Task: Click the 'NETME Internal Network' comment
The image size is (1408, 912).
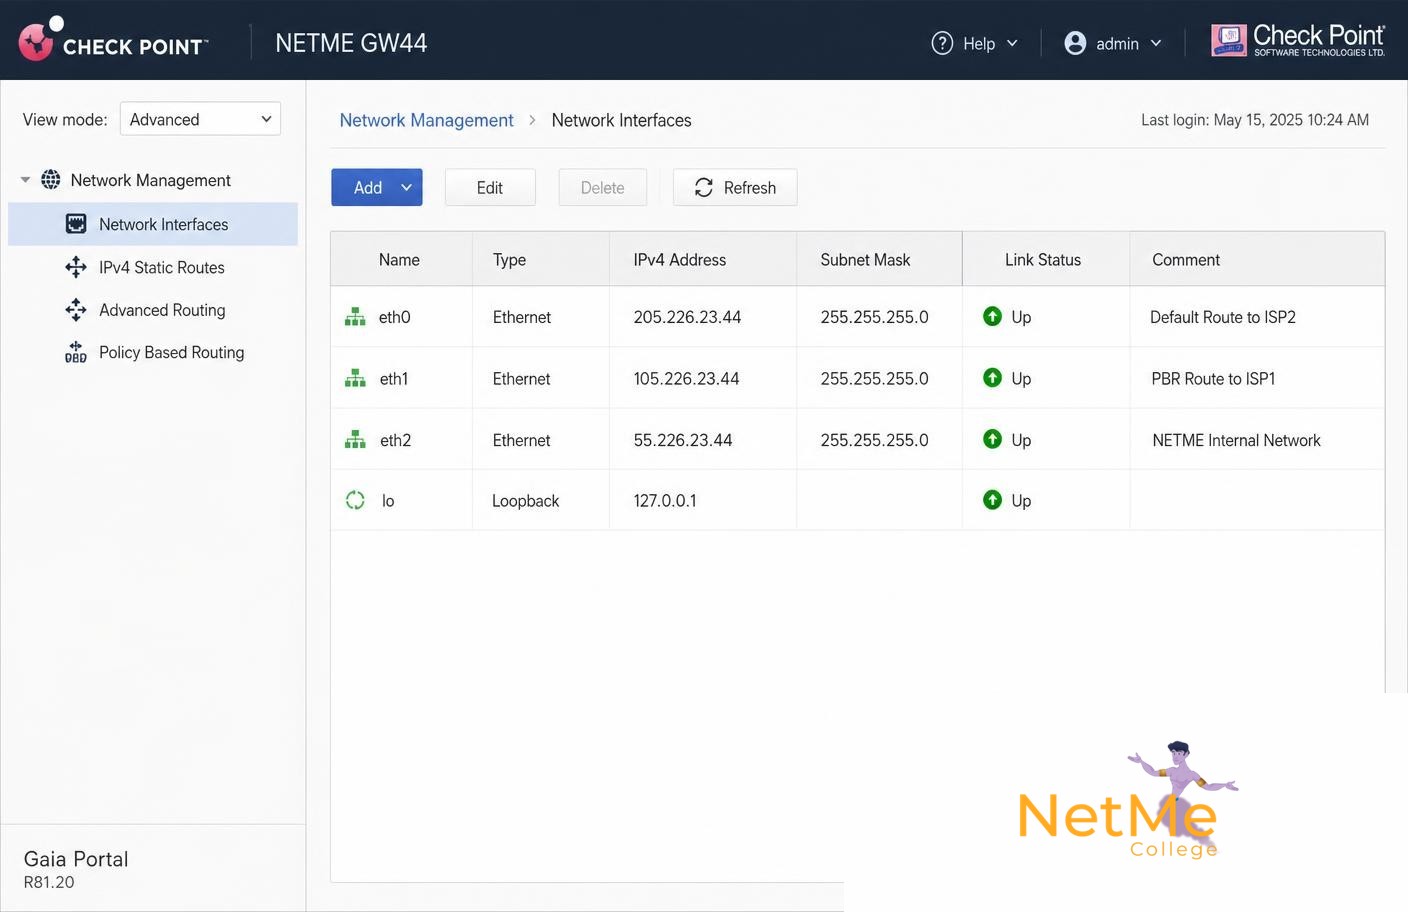Action: (x=1236, y=440)
